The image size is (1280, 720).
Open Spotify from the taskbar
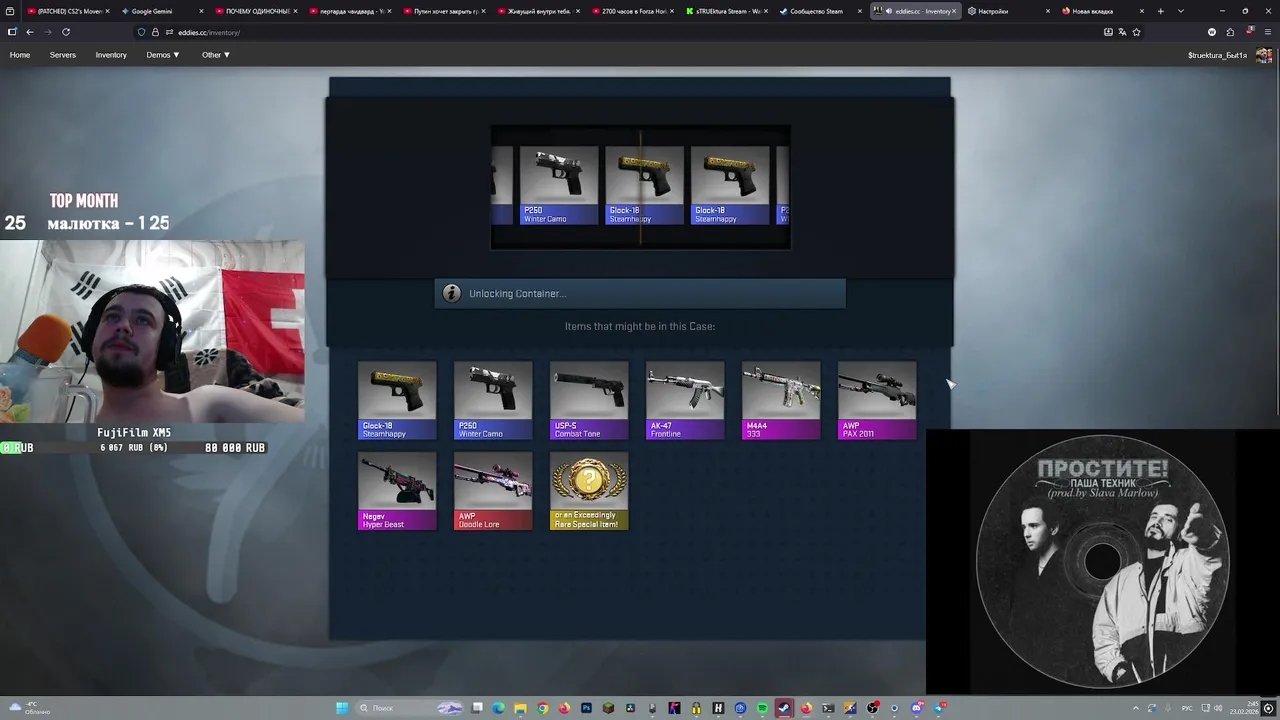762,708
